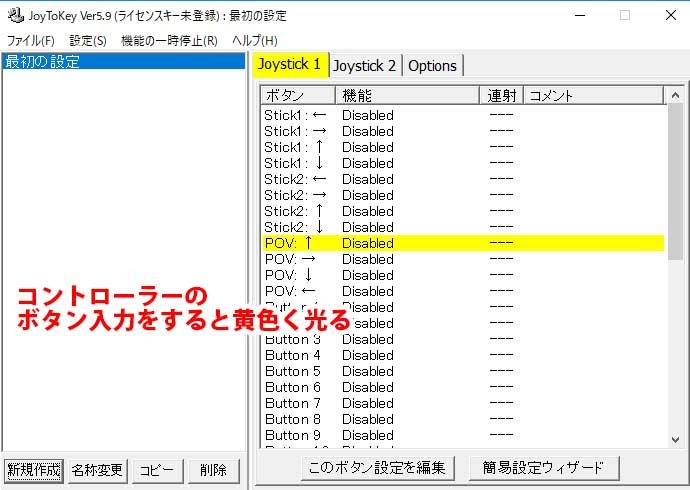Open the 機能の一時停止(R) menu

tap(169, 41)
